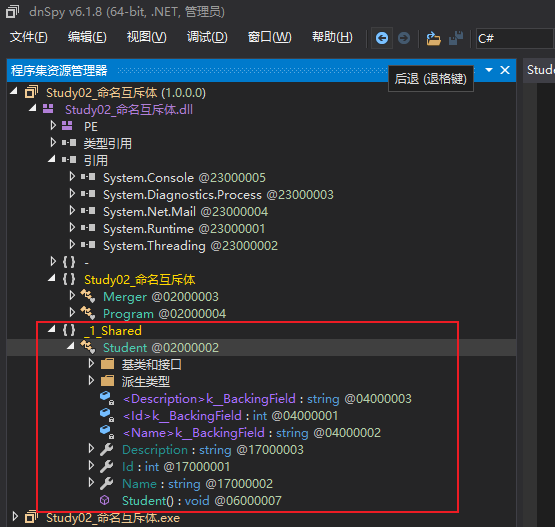
Task: Click the 类型引用 node icon
Action: tap(69, 143)
